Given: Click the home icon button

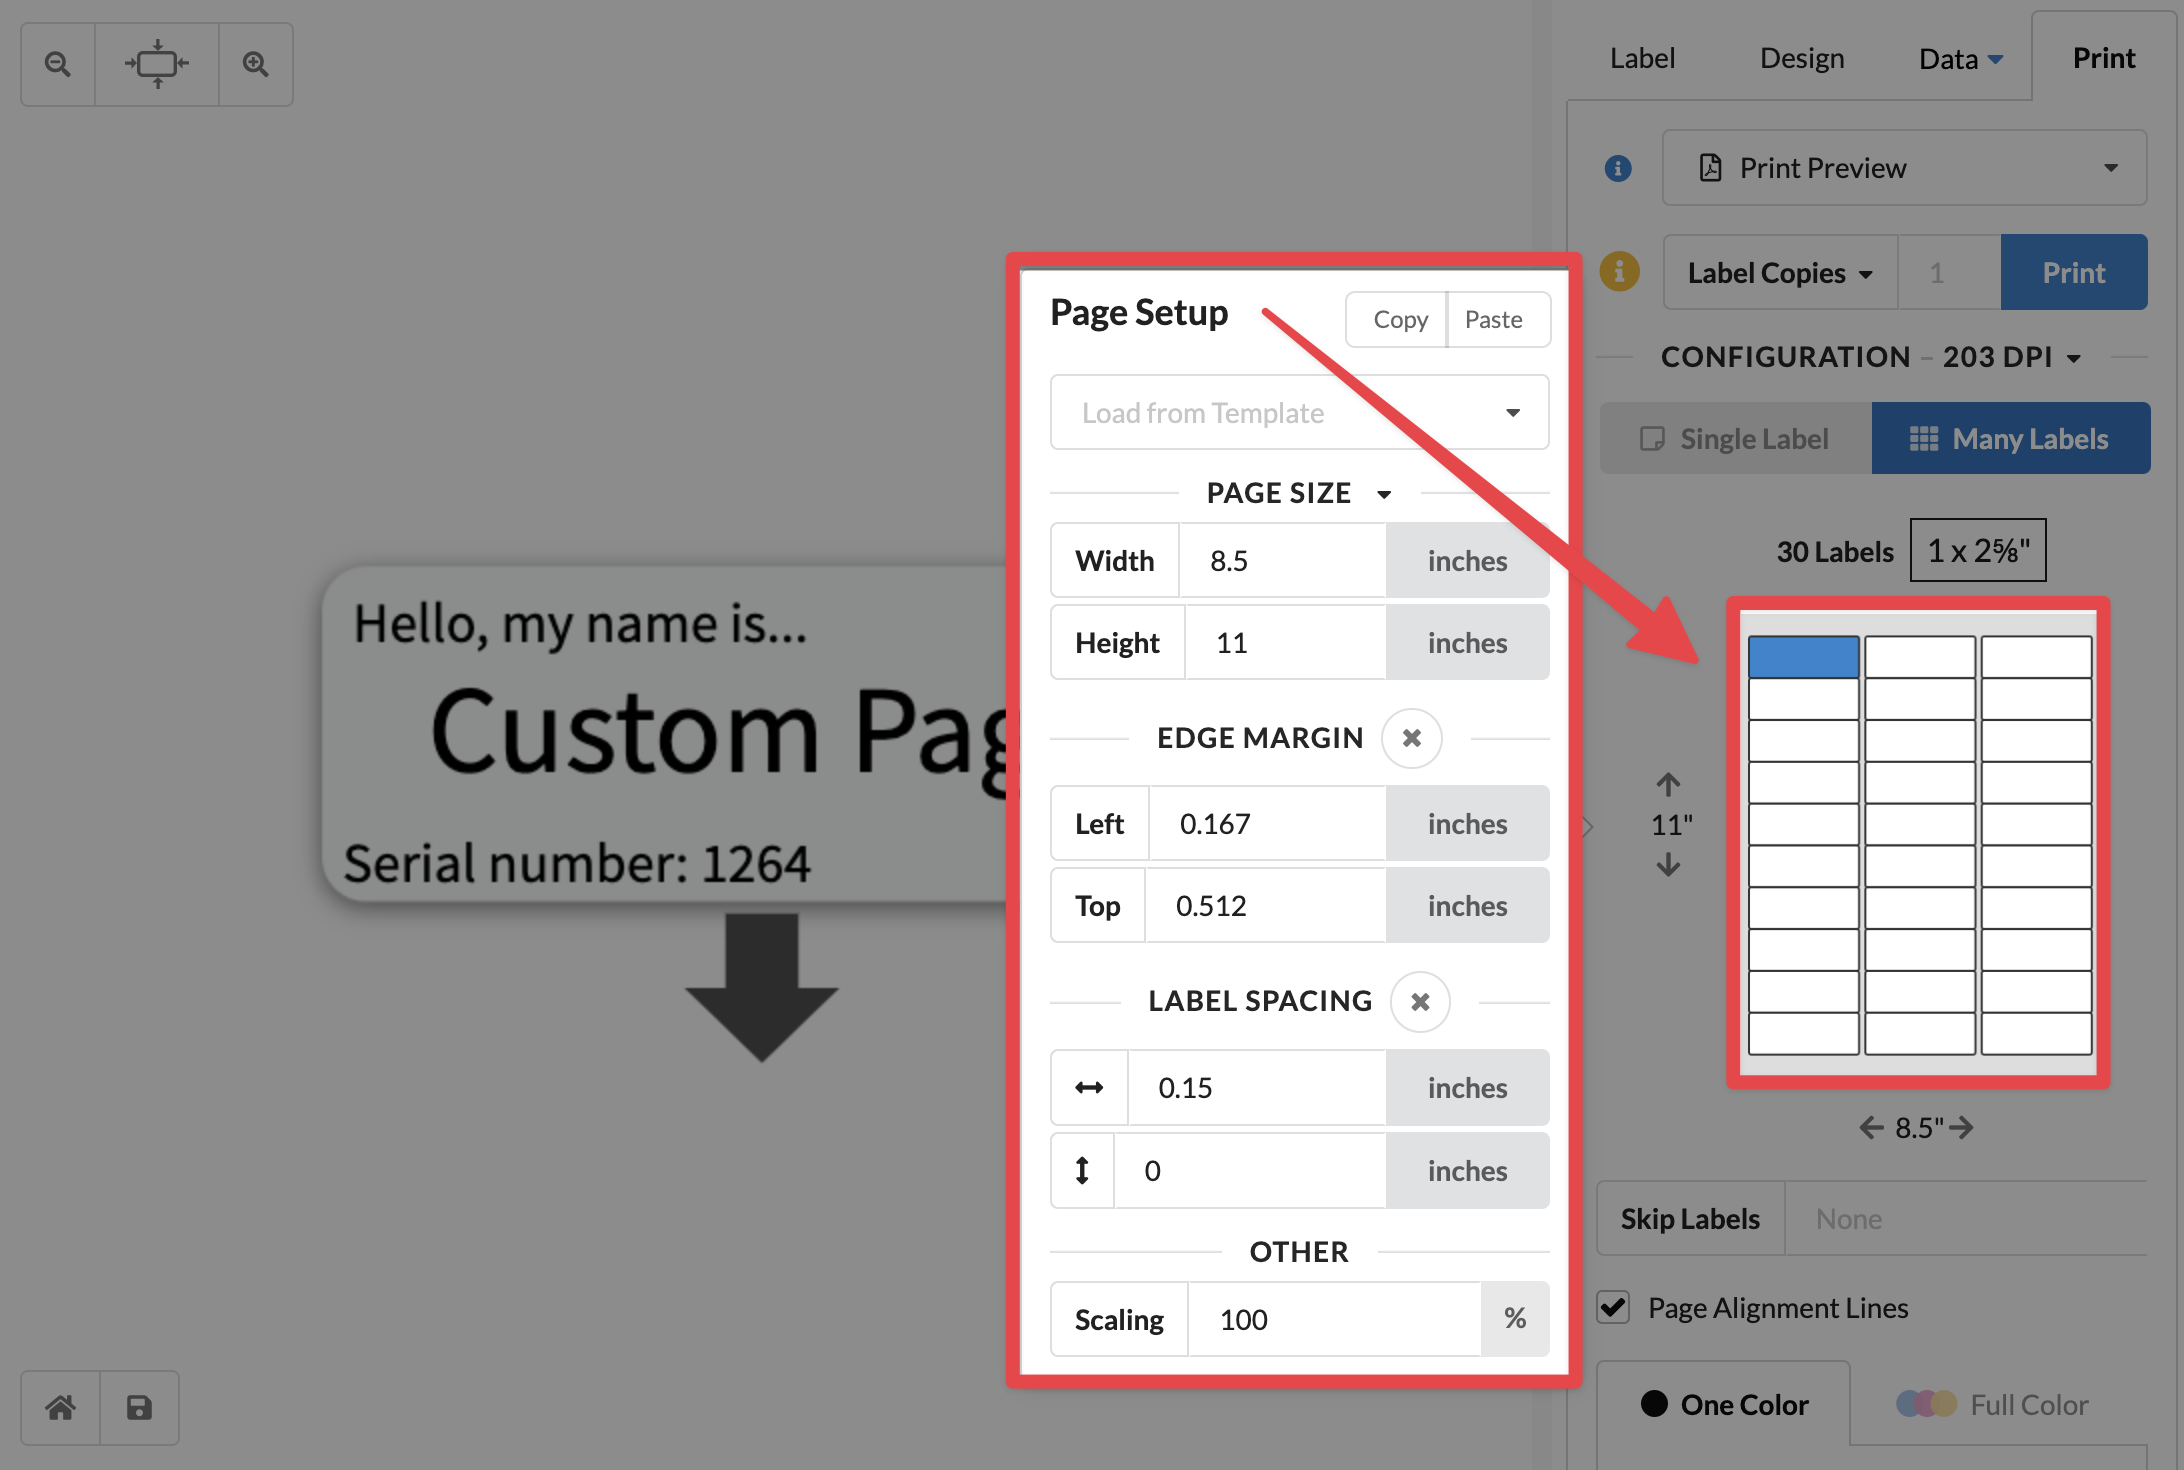Looking at the screenshot, I should point(61,1408).
